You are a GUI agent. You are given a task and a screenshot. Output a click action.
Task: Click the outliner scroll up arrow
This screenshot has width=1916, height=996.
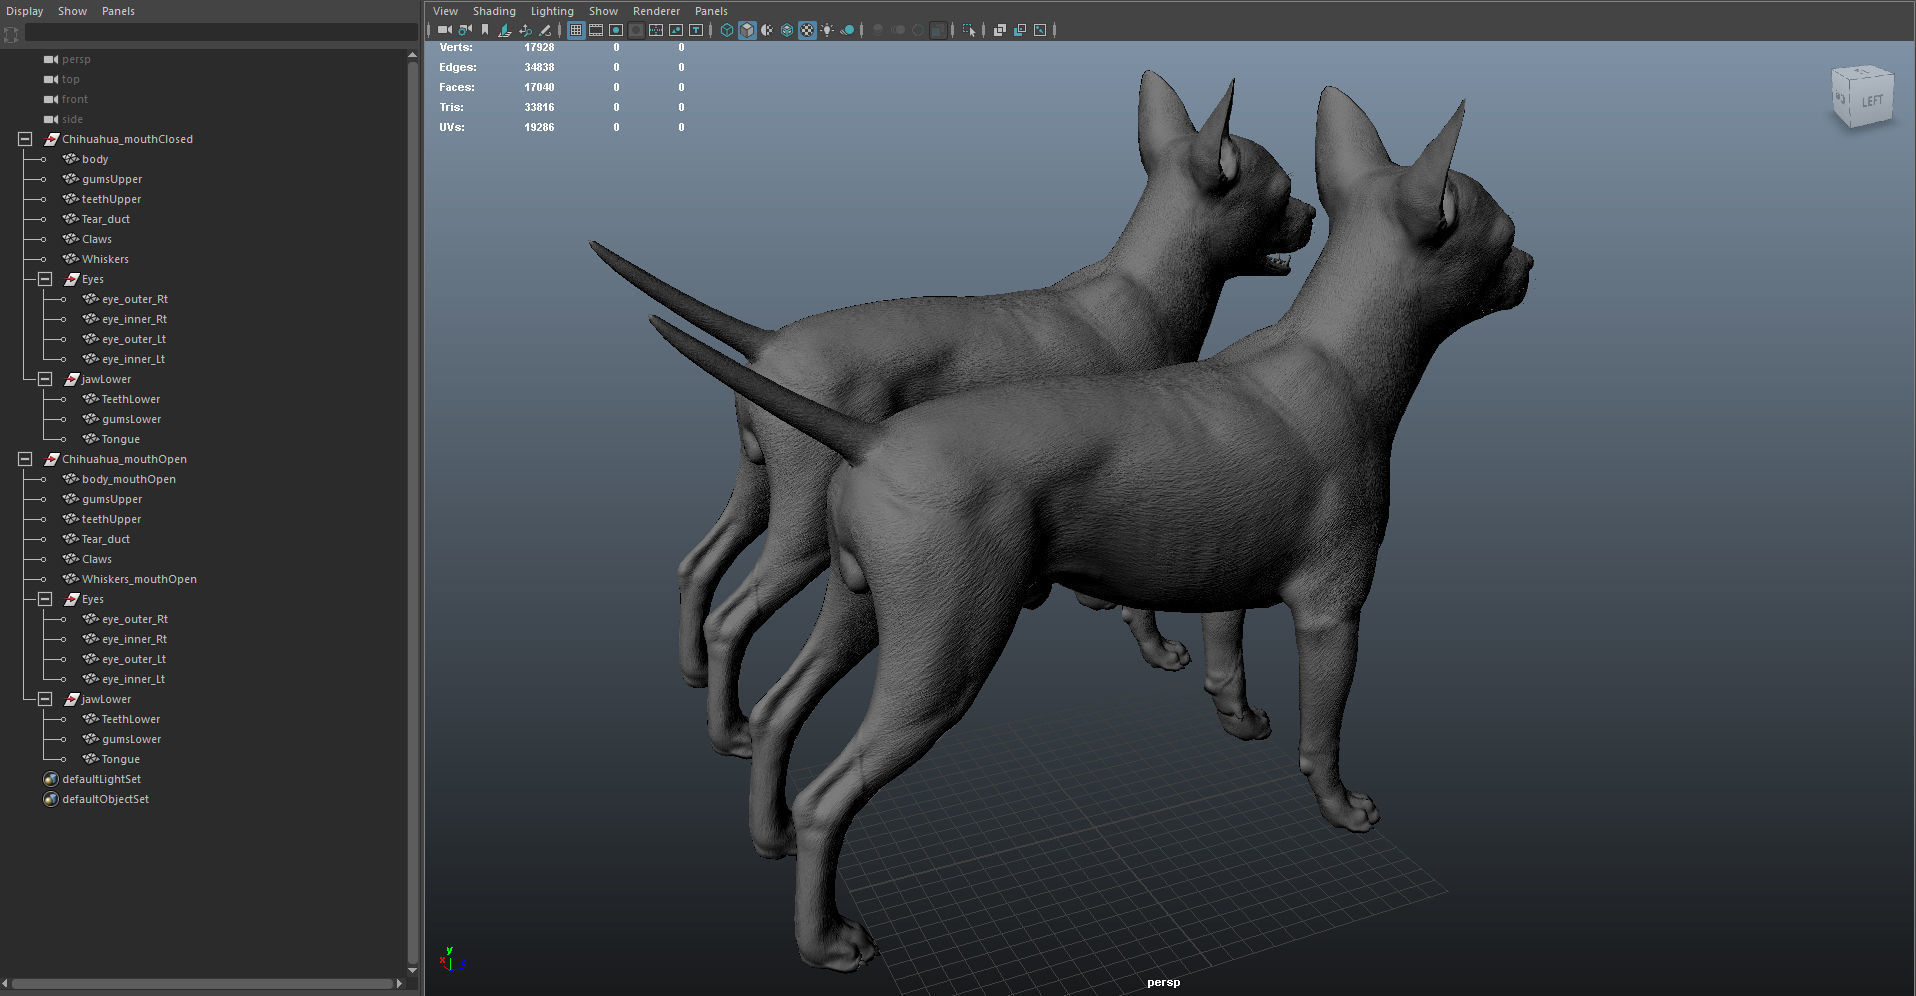point(412,55)
